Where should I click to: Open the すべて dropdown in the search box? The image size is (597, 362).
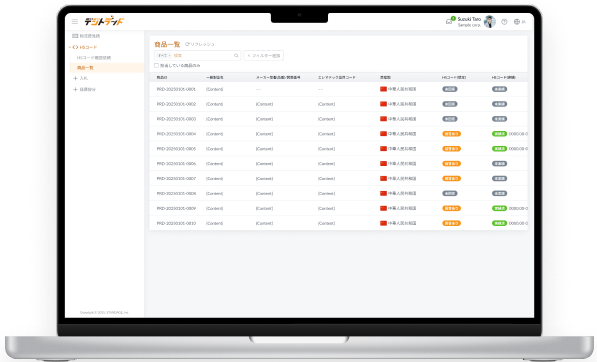coord(164,56)
